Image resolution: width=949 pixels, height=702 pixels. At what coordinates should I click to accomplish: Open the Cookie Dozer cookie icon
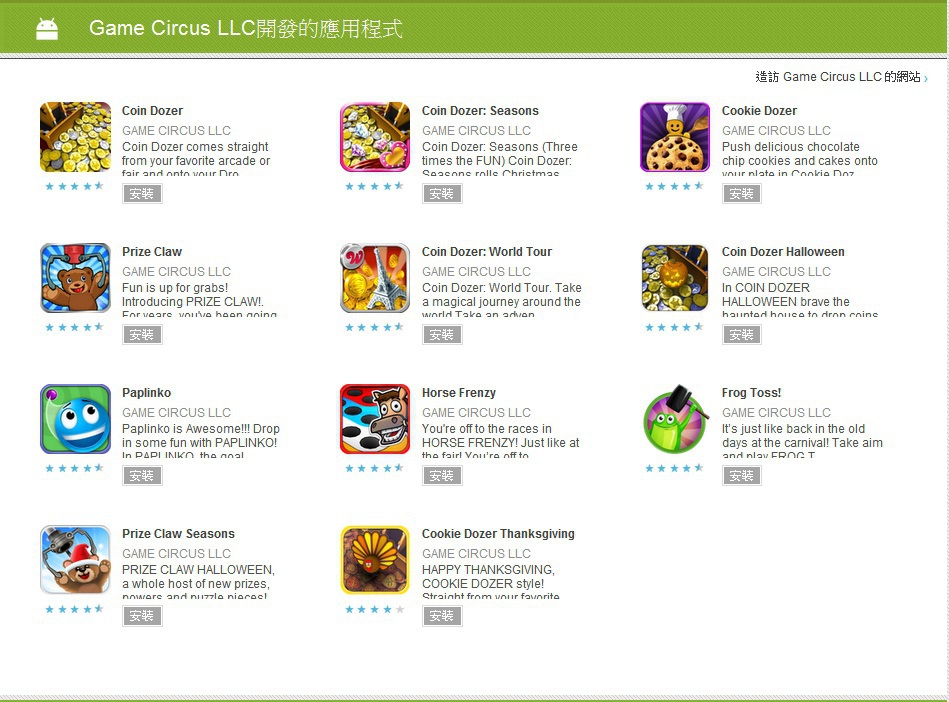click(675, 137)
